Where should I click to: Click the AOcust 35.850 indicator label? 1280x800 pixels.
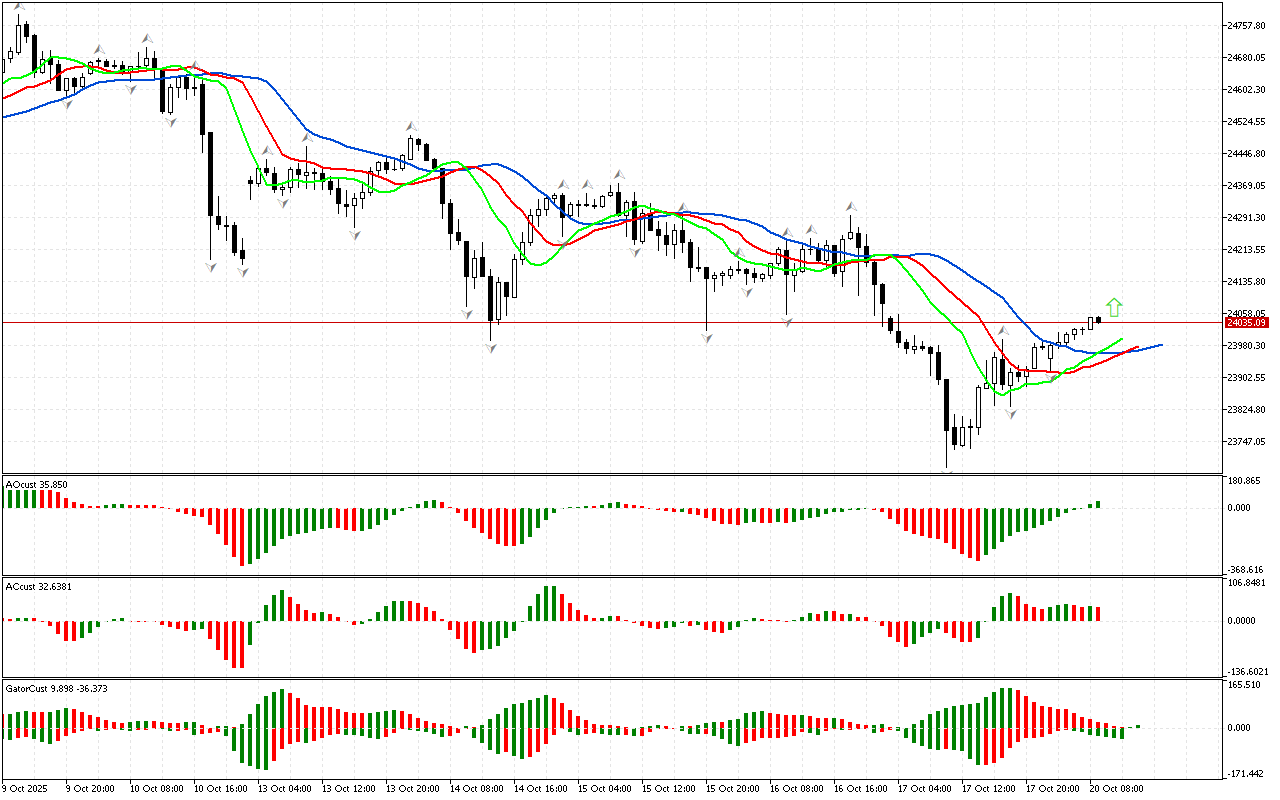37,485
